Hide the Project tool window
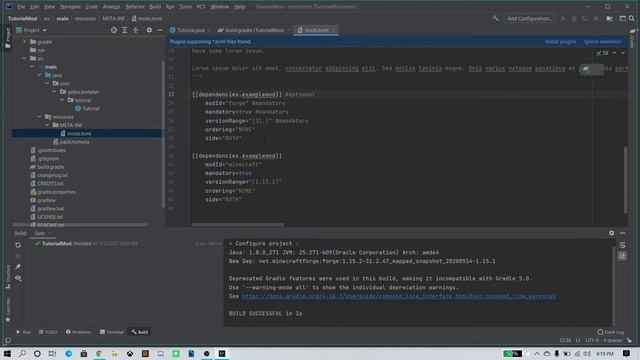 [x=160, y=30]
